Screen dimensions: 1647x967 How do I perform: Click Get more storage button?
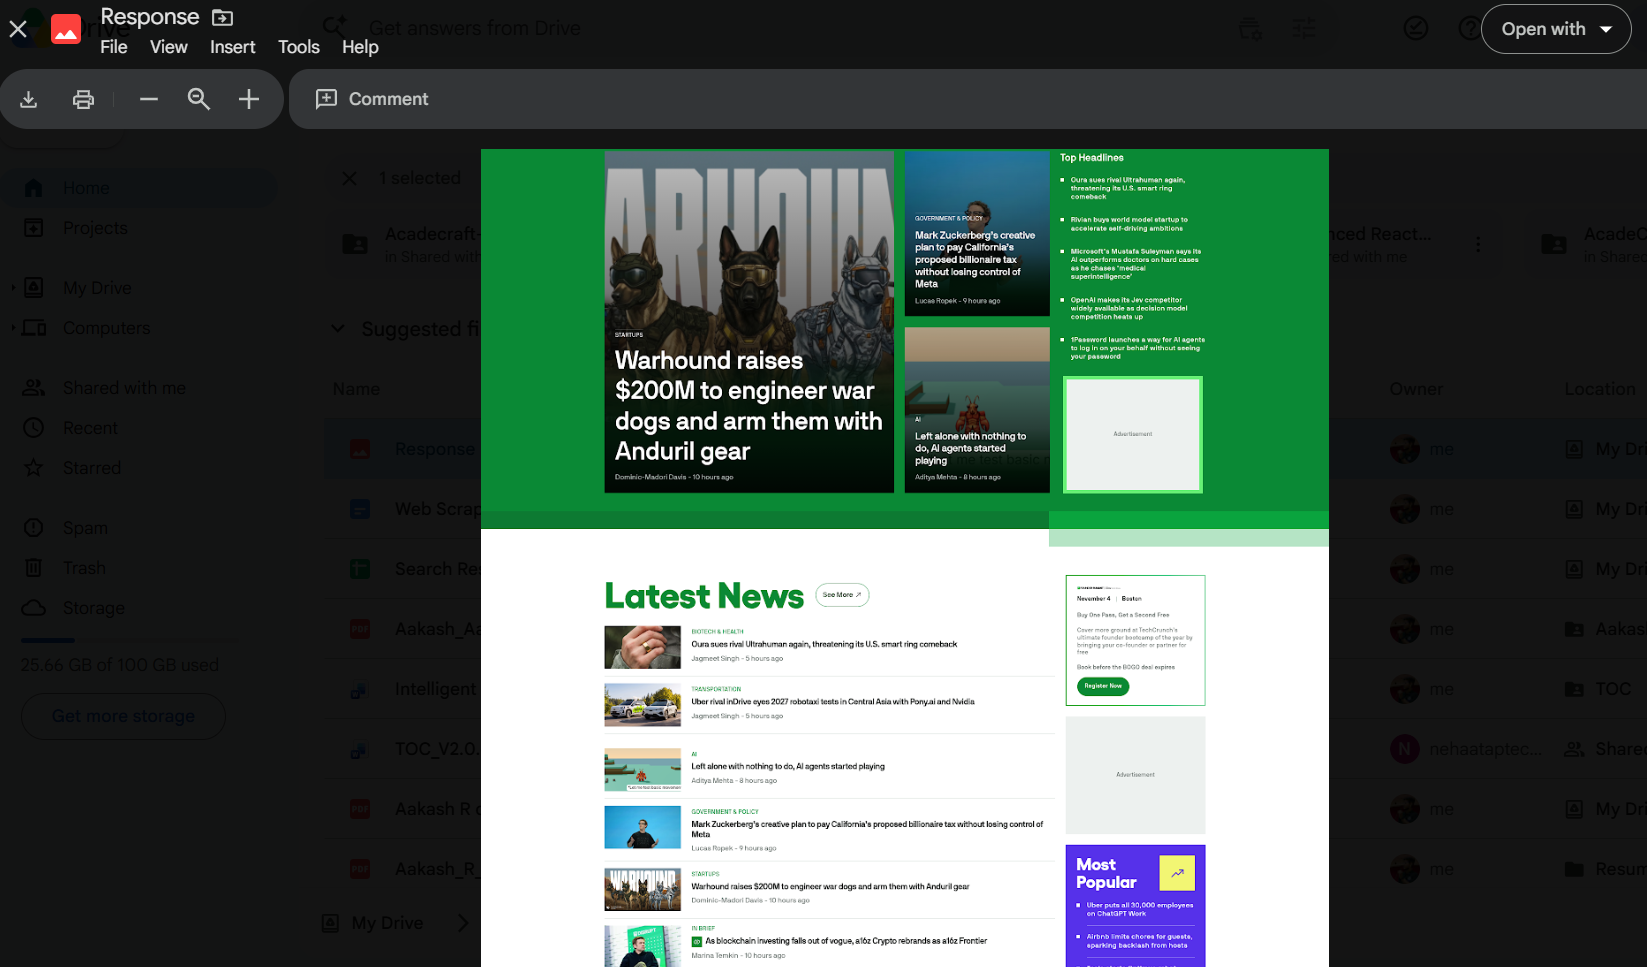123,716
